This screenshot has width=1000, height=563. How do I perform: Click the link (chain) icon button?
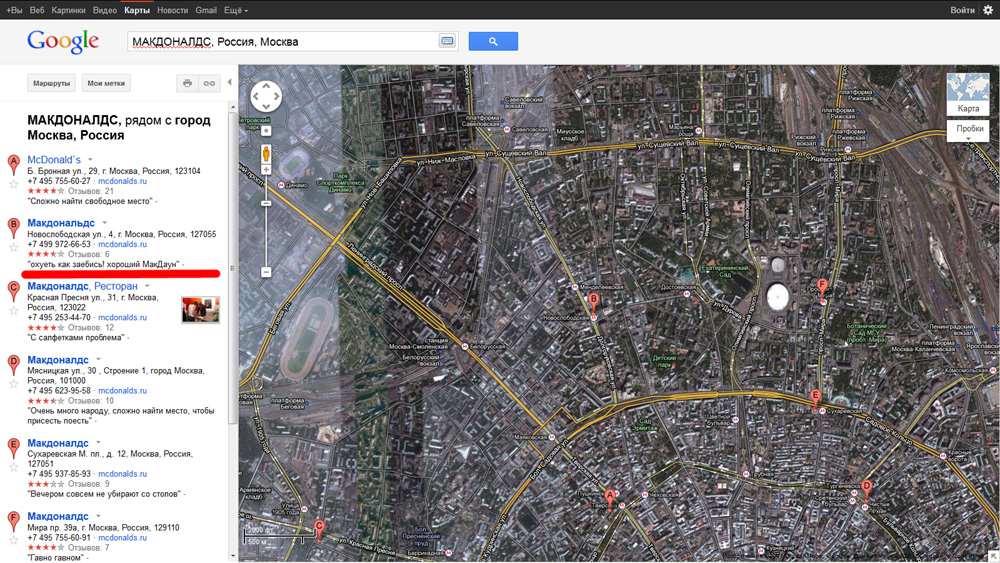(209, 83)
